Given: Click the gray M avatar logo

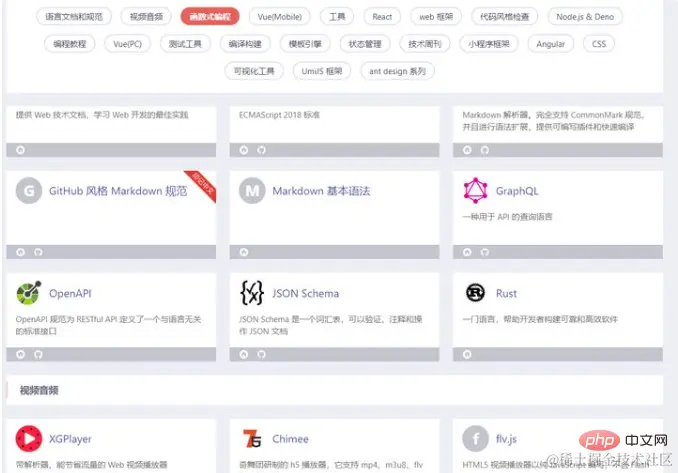Looking at the screenshot, I should point(252,191).
